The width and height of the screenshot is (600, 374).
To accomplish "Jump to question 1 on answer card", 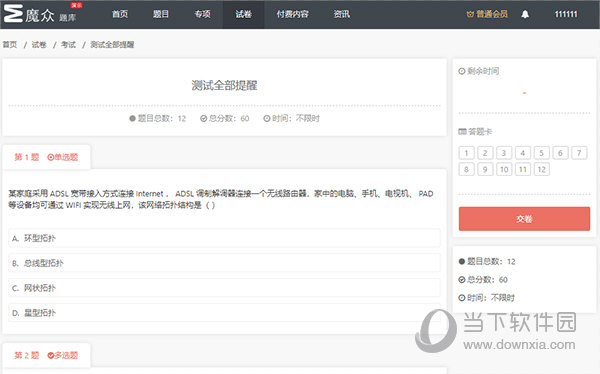I will click(x=466, y=153).
